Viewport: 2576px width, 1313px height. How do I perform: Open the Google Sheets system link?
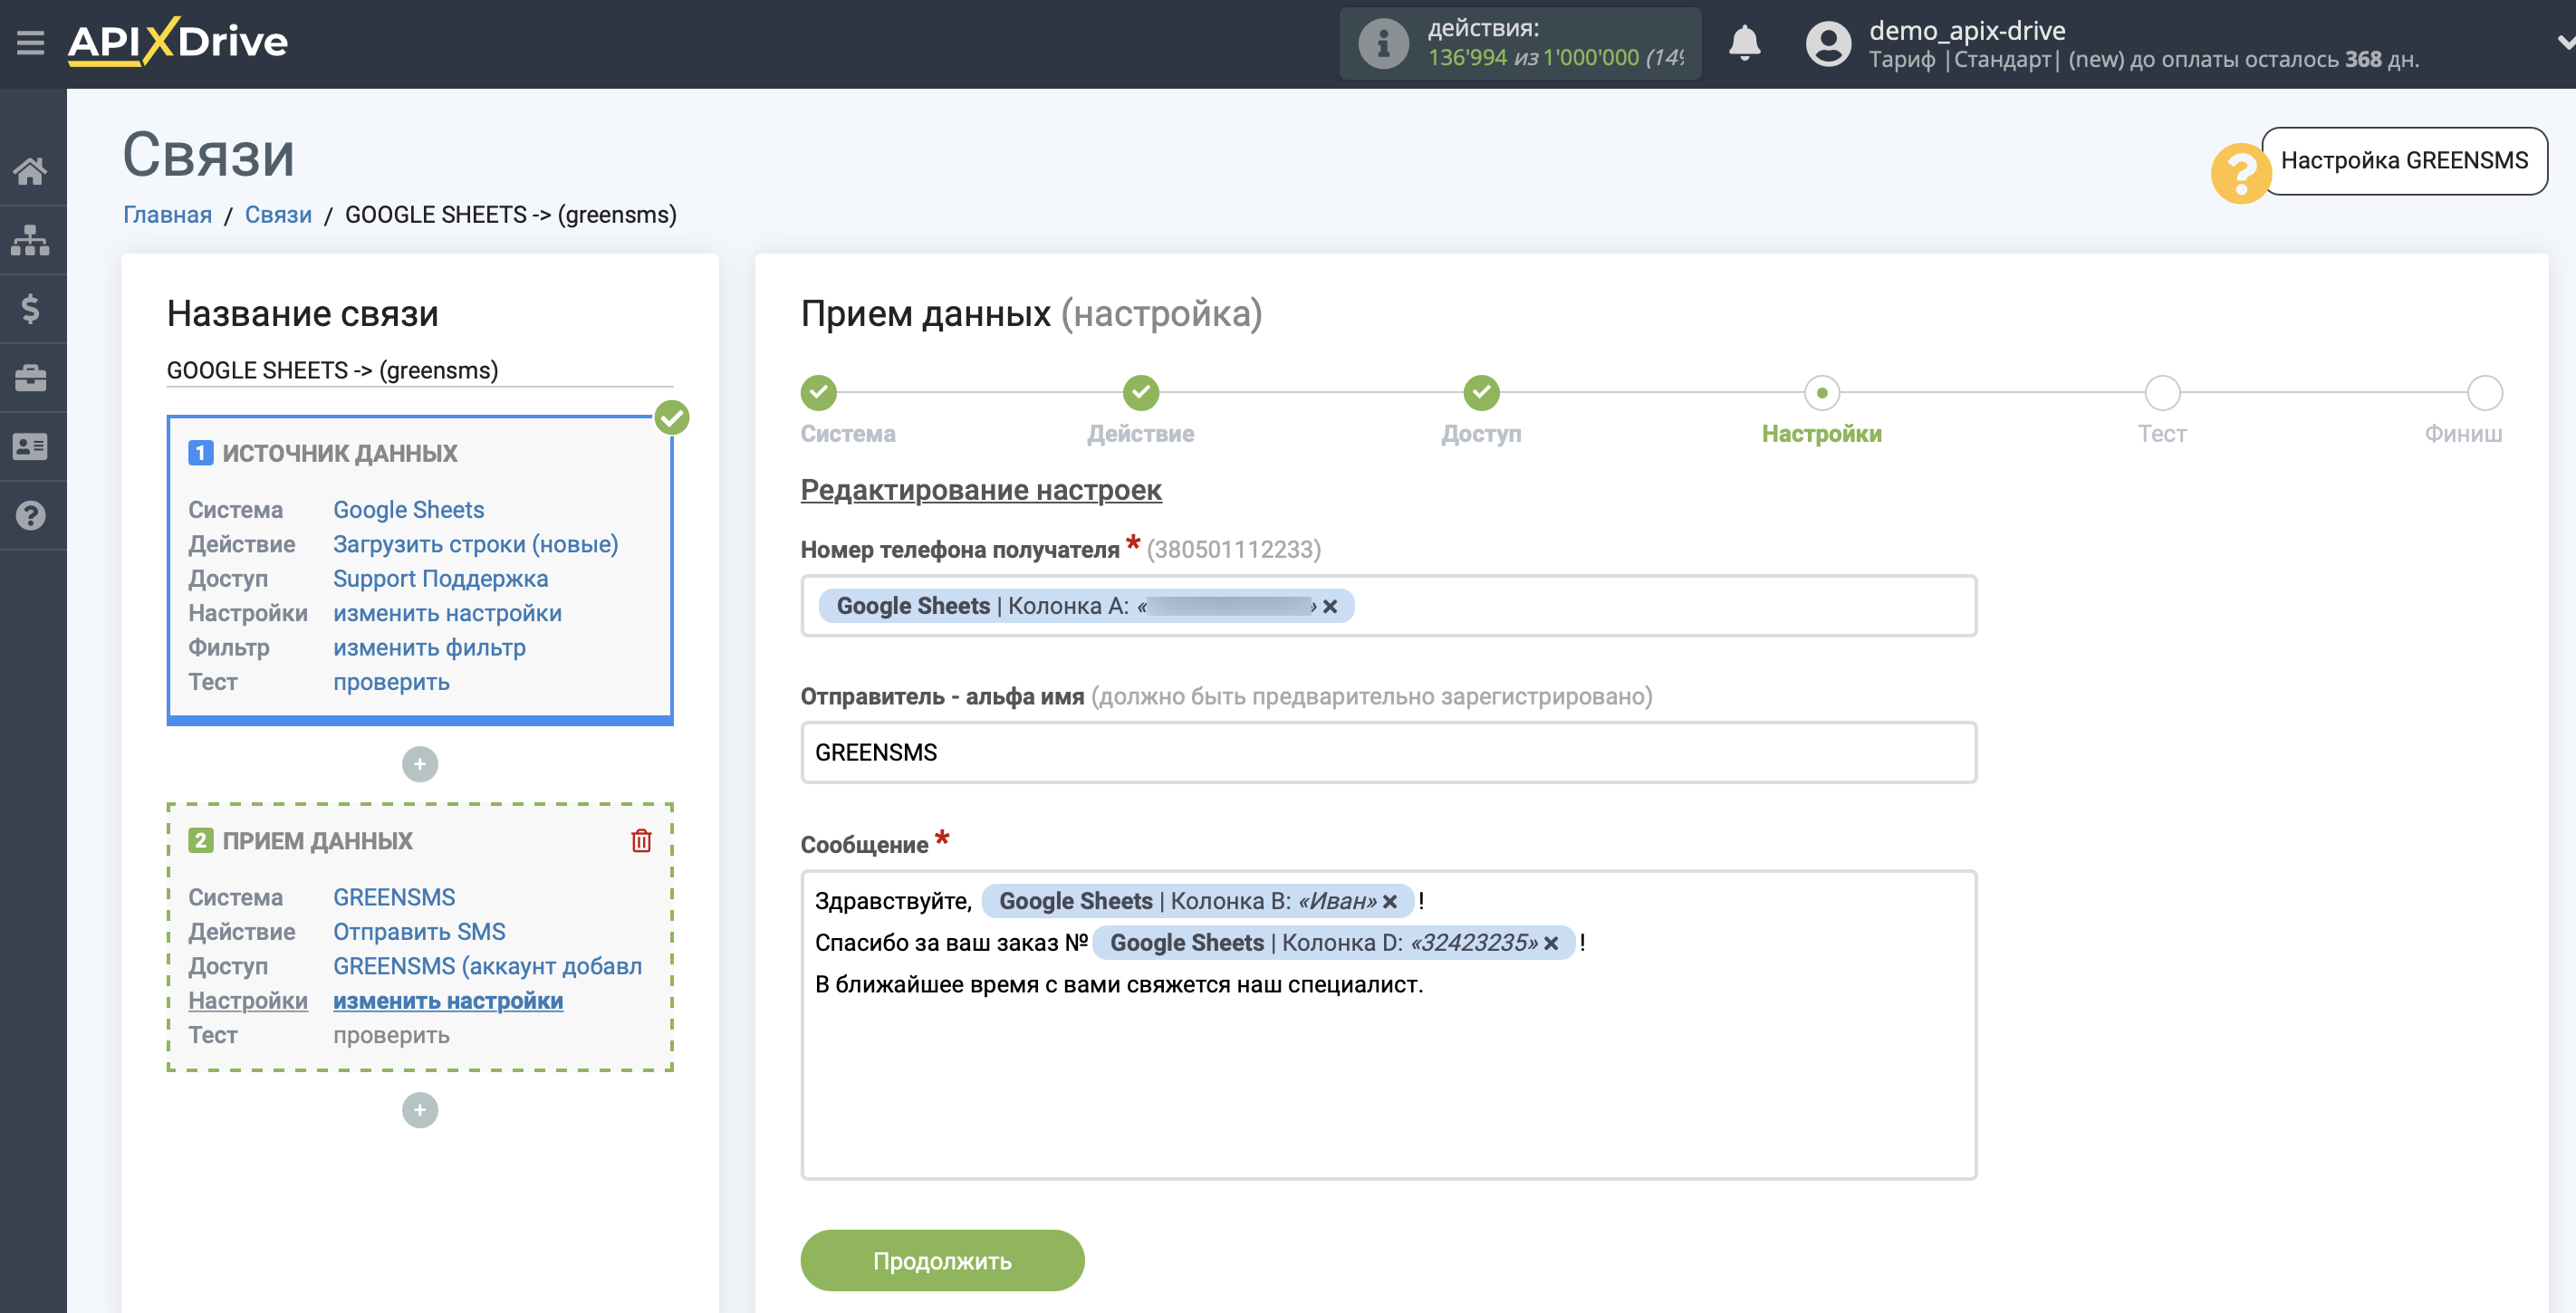tap(408, 510)
